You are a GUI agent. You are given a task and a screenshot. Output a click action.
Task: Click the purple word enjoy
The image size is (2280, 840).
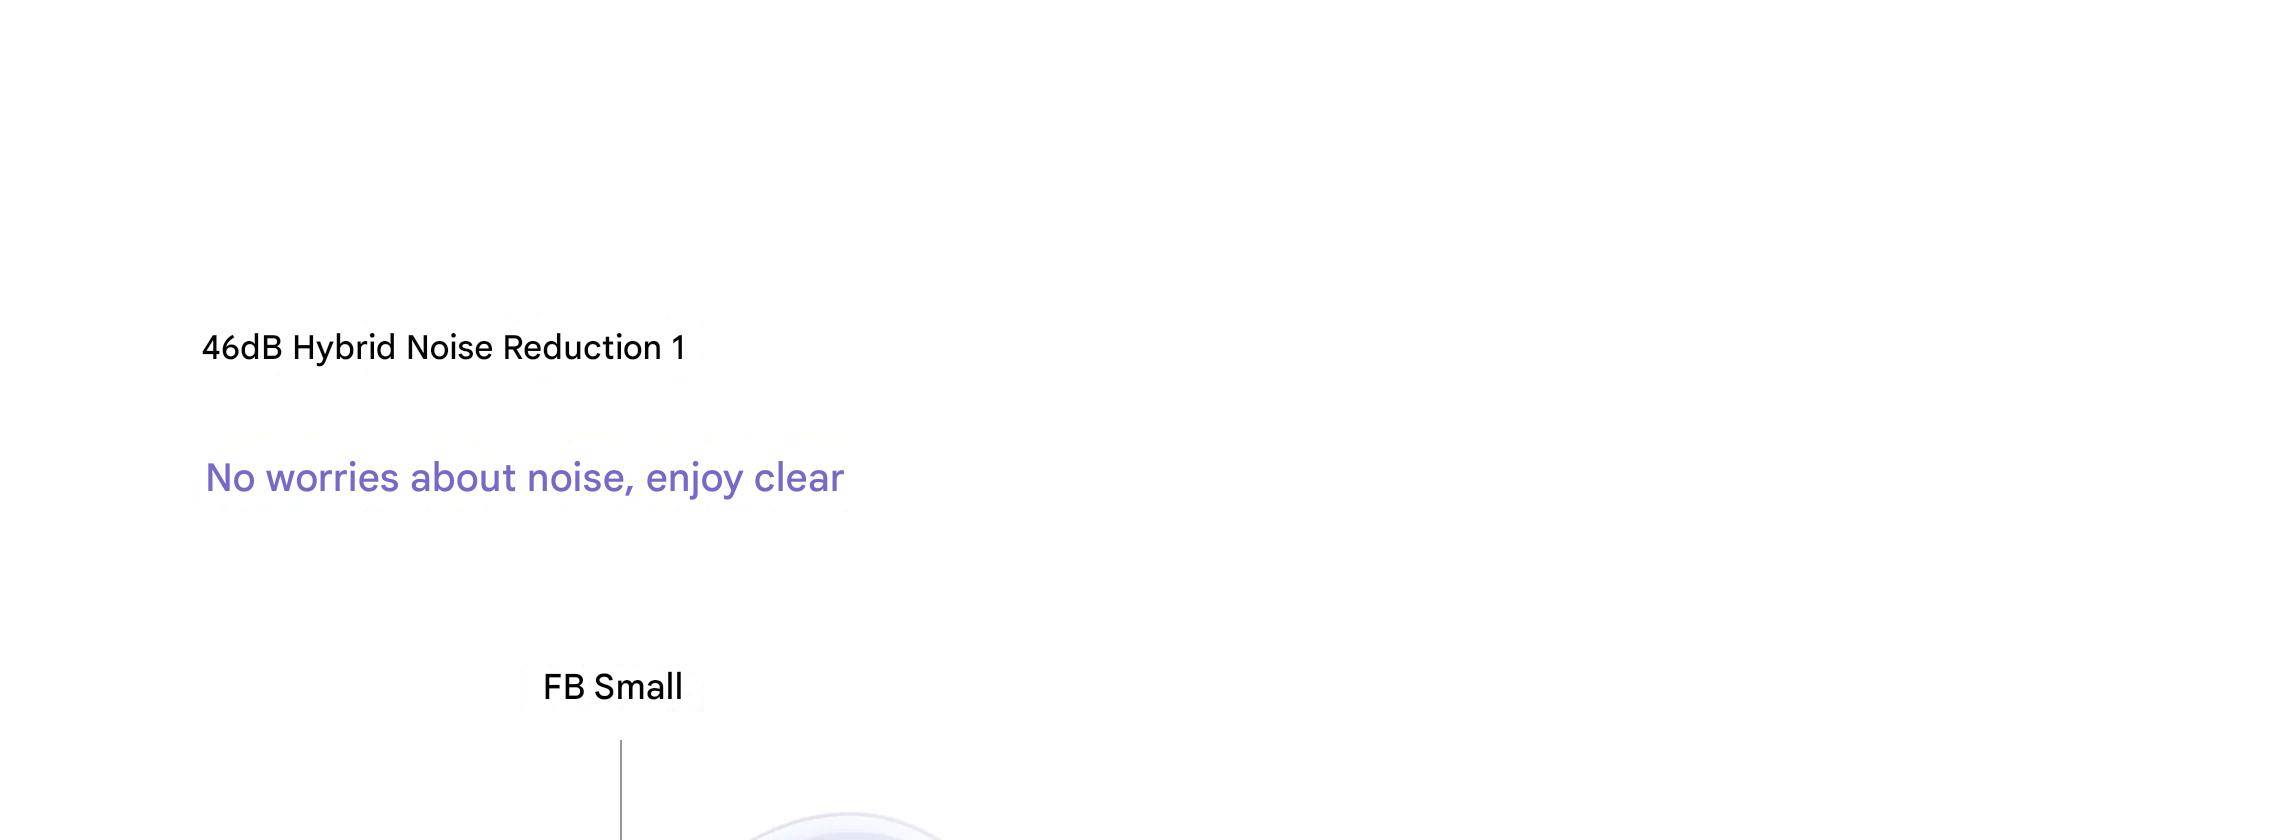point(695,480)
